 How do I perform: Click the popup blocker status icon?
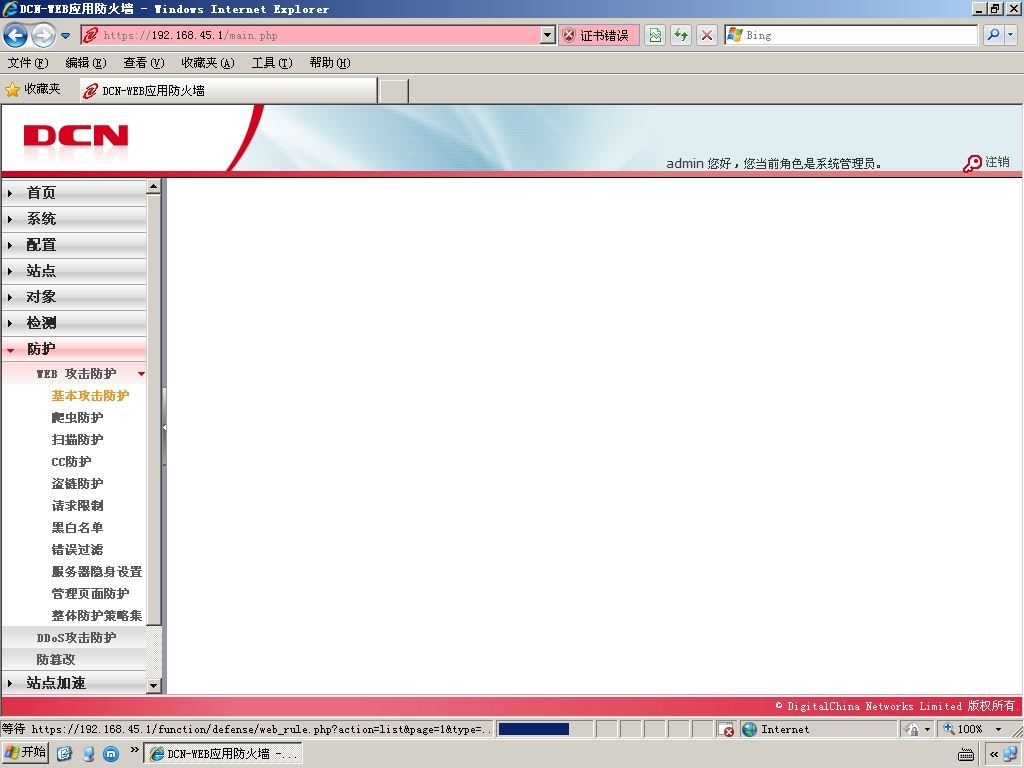[x=726, y=729]
